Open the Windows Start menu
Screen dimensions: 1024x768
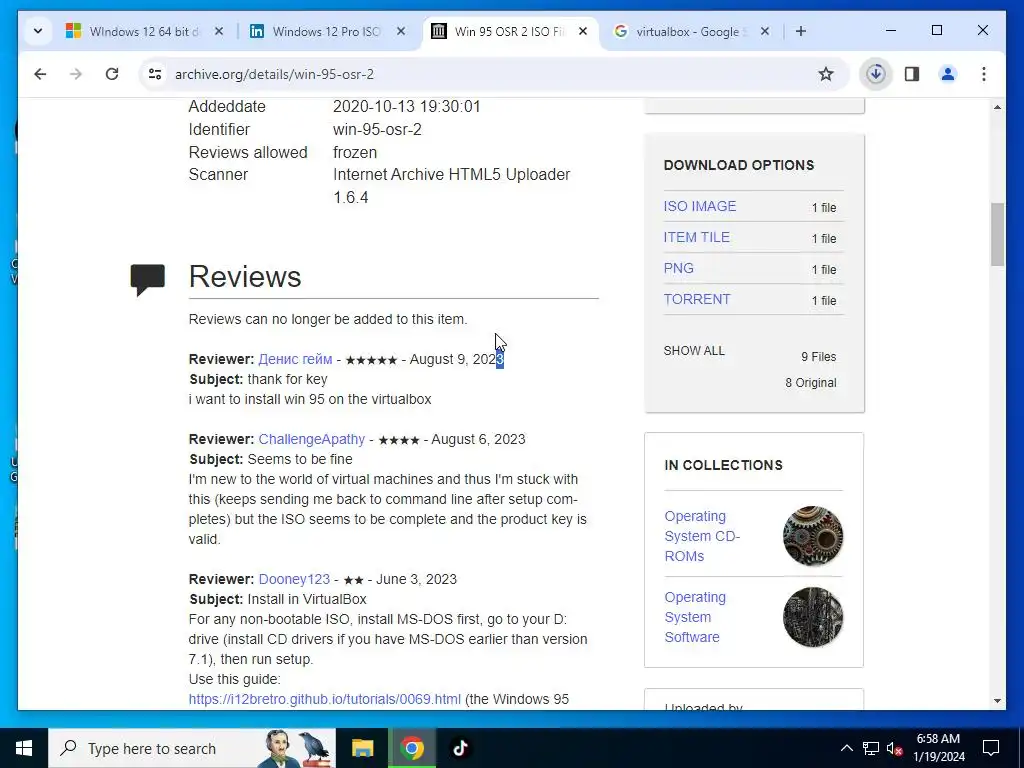tap(24, 748)
